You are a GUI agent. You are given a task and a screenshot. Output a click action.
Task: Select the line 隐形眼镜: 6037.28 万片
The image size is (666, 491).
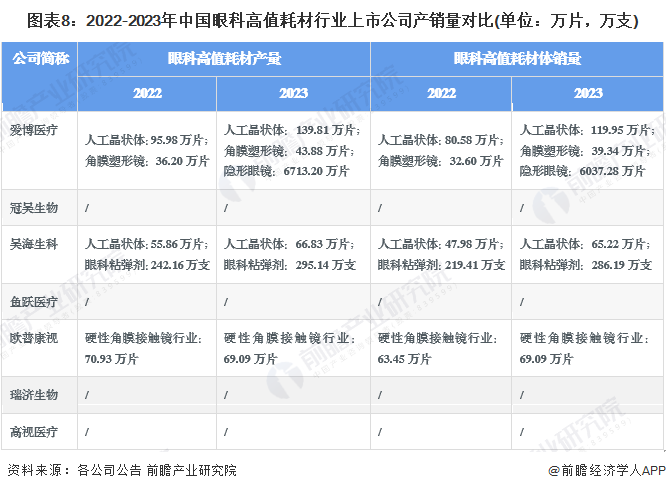point(582,171)
